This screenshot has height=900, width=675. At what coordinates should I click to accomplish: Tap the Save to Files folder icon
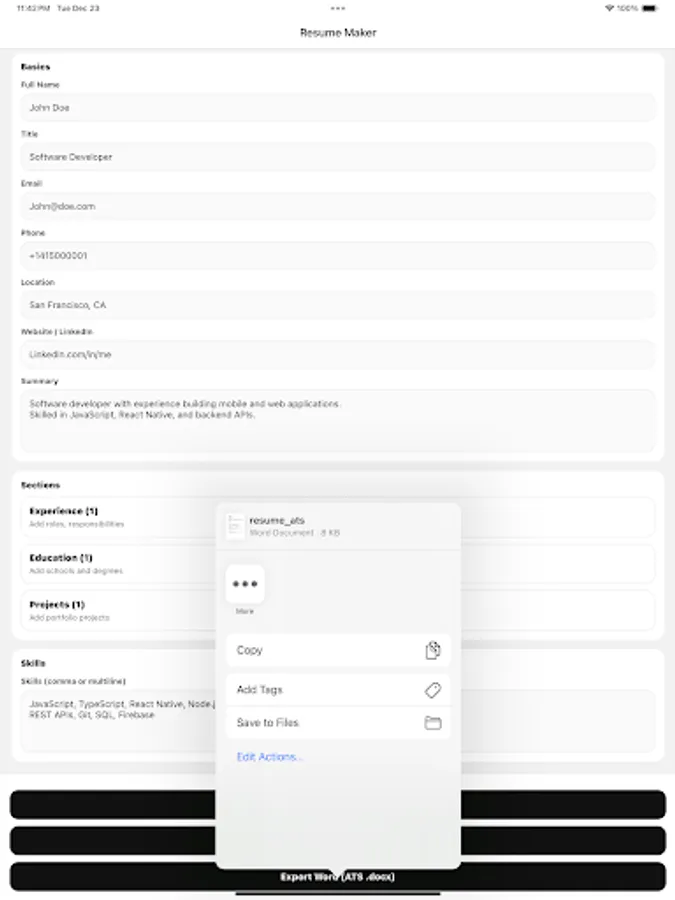click(x=433, y=723)
